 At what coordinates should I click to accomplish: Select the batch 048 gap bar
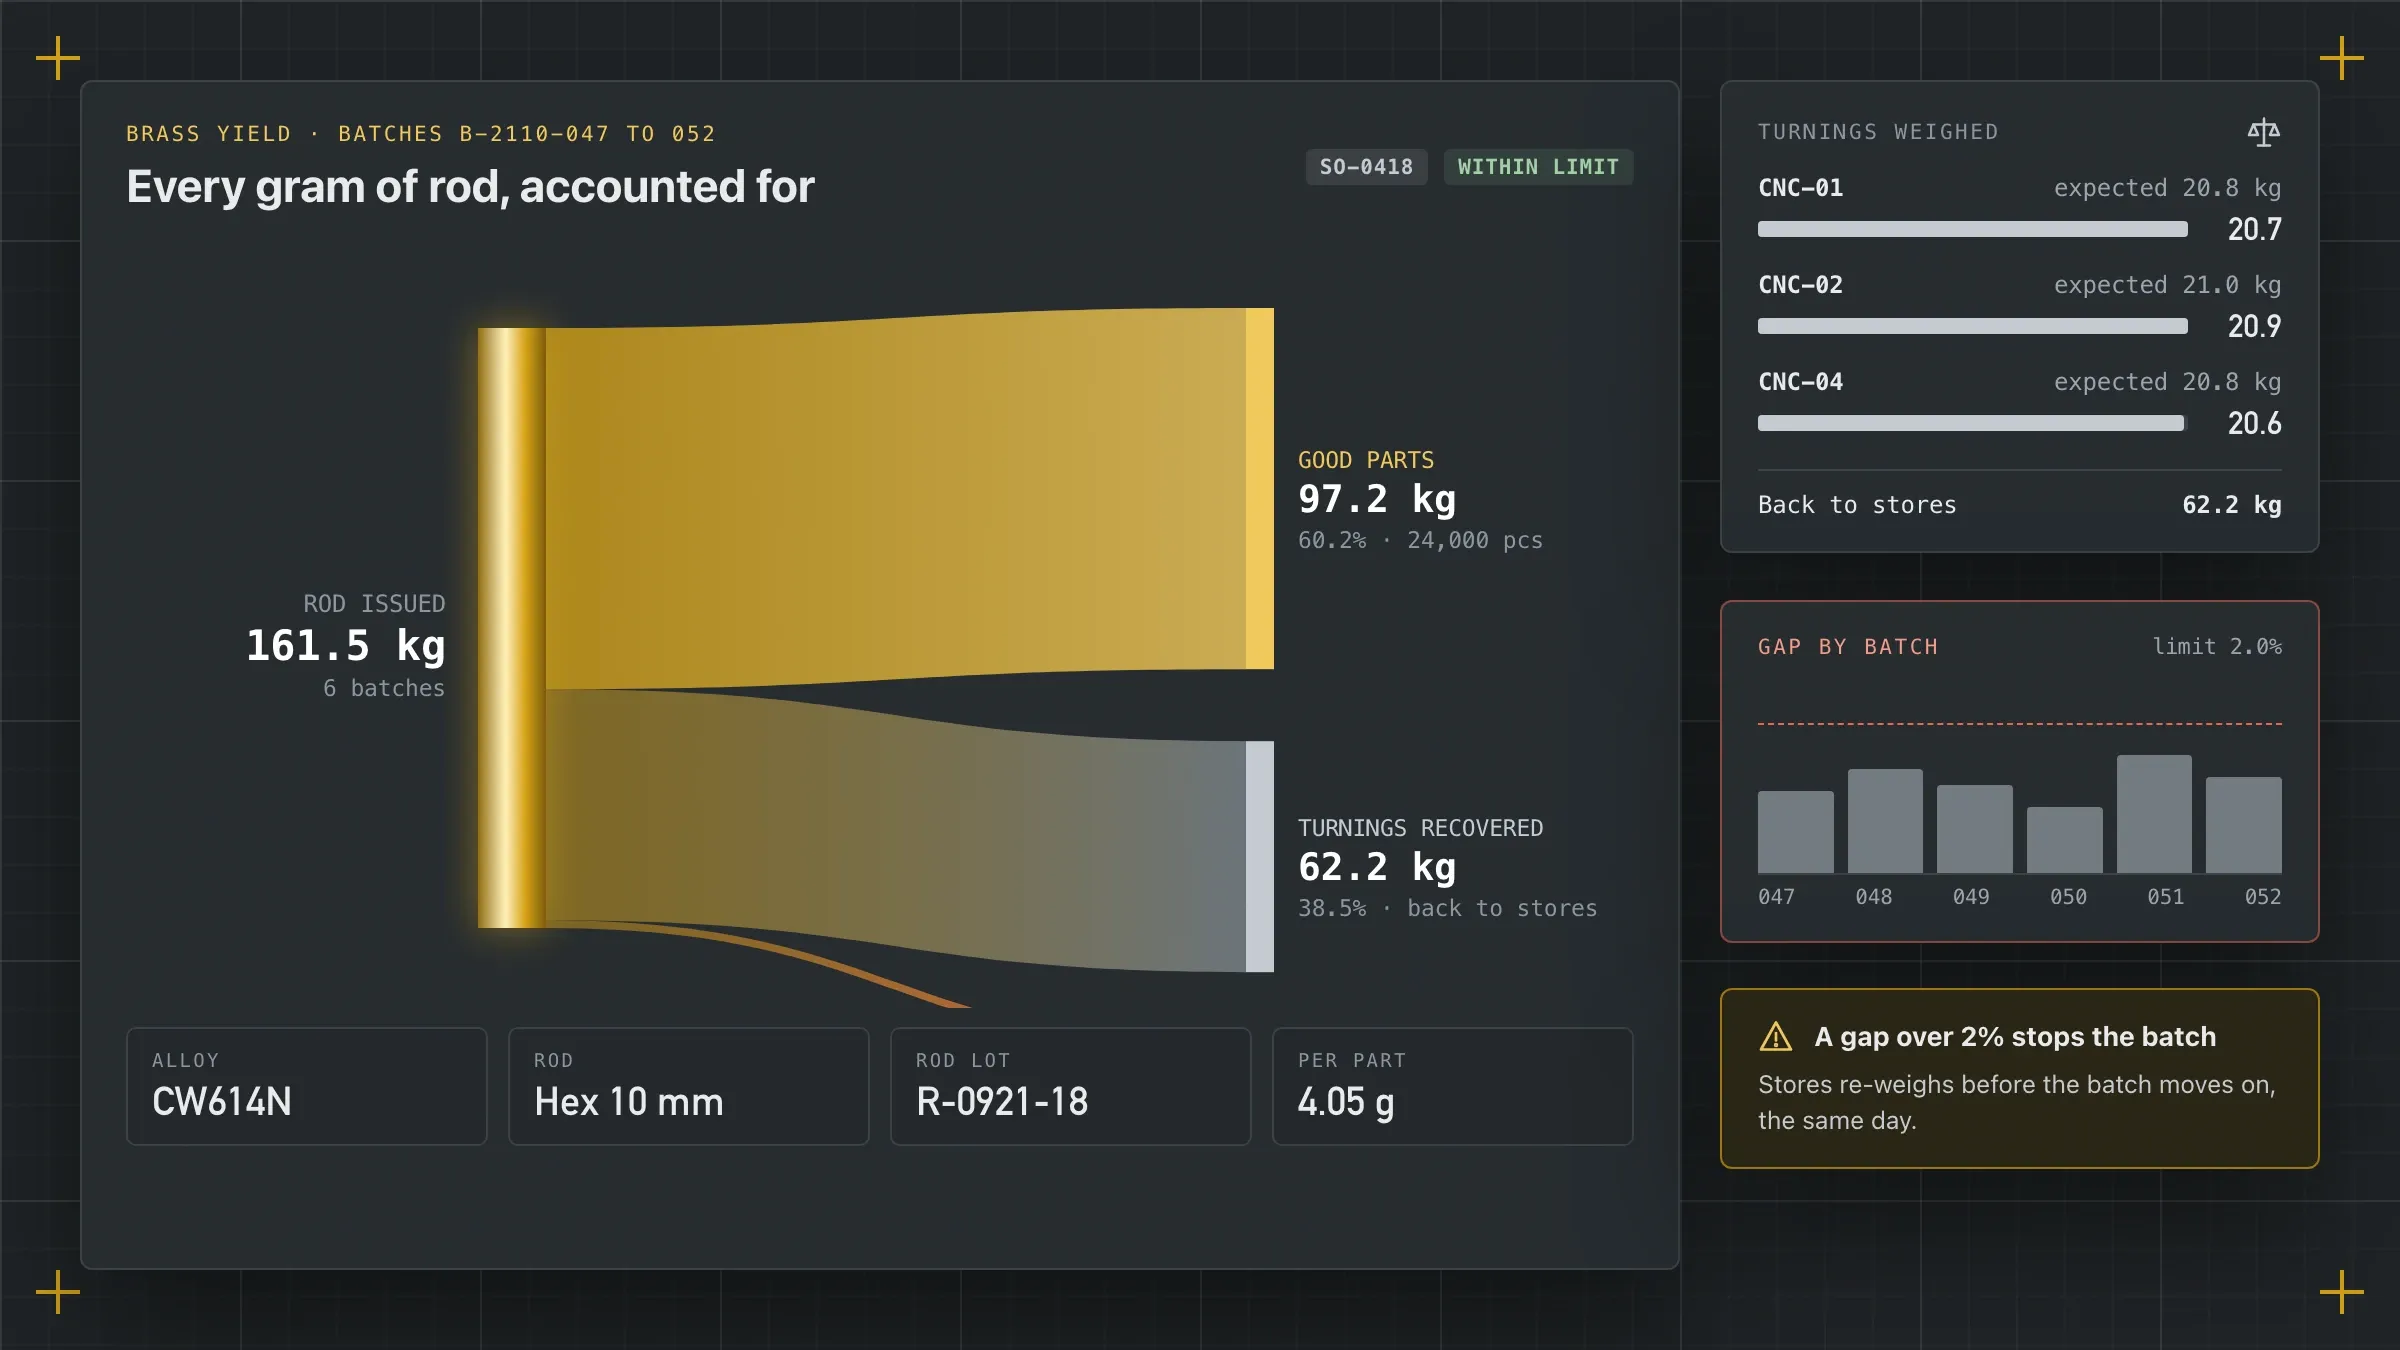point(1885,821)
